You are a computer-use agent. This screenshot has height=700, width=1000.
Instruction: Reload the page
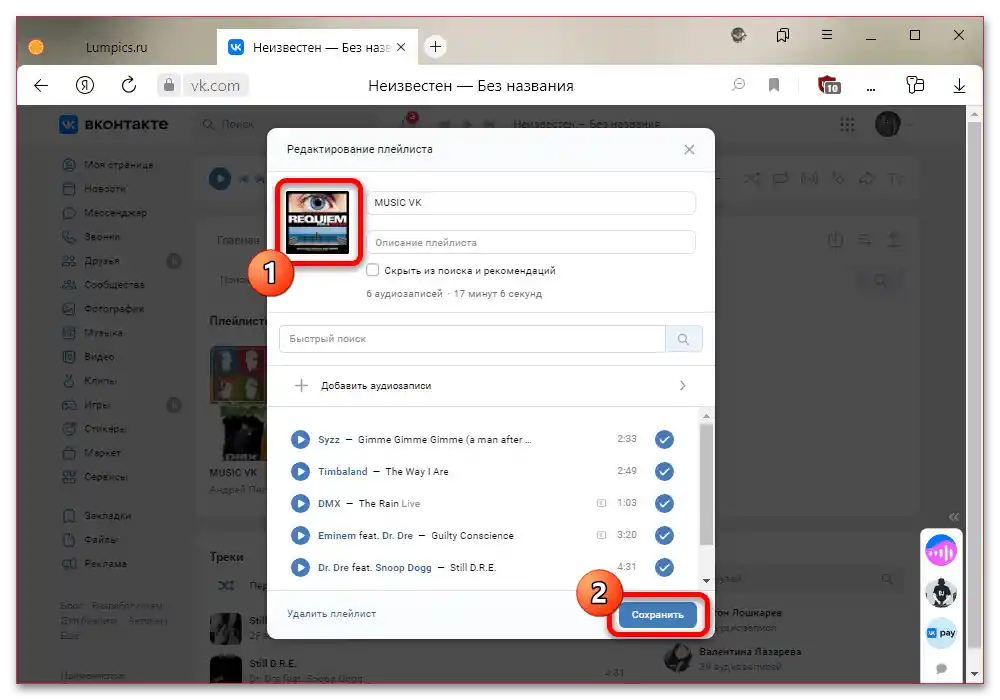(x=129, y=85)
